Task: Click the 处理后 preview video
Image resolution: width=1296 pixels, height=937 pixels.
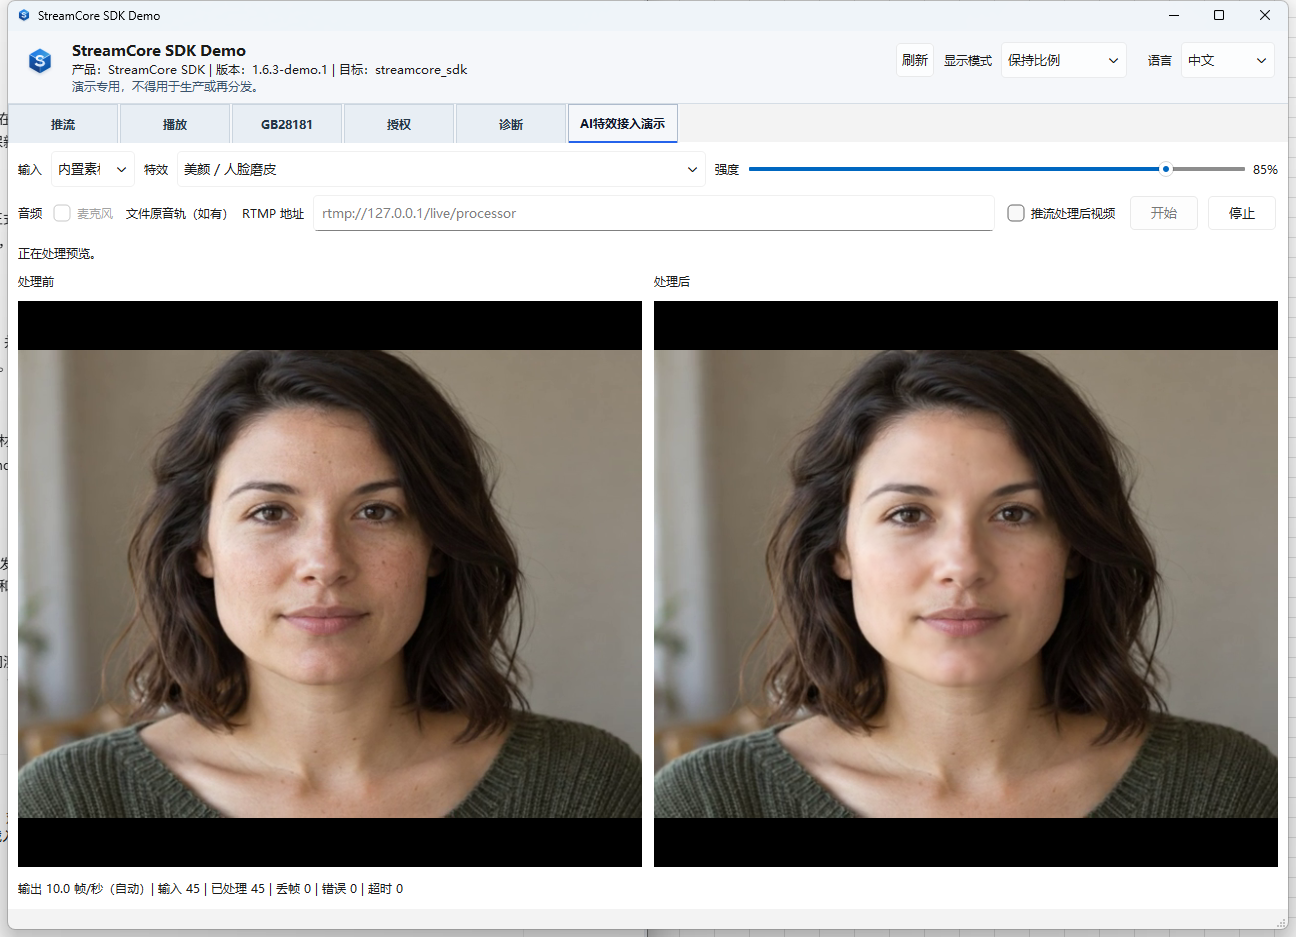Action: [966, 584]
